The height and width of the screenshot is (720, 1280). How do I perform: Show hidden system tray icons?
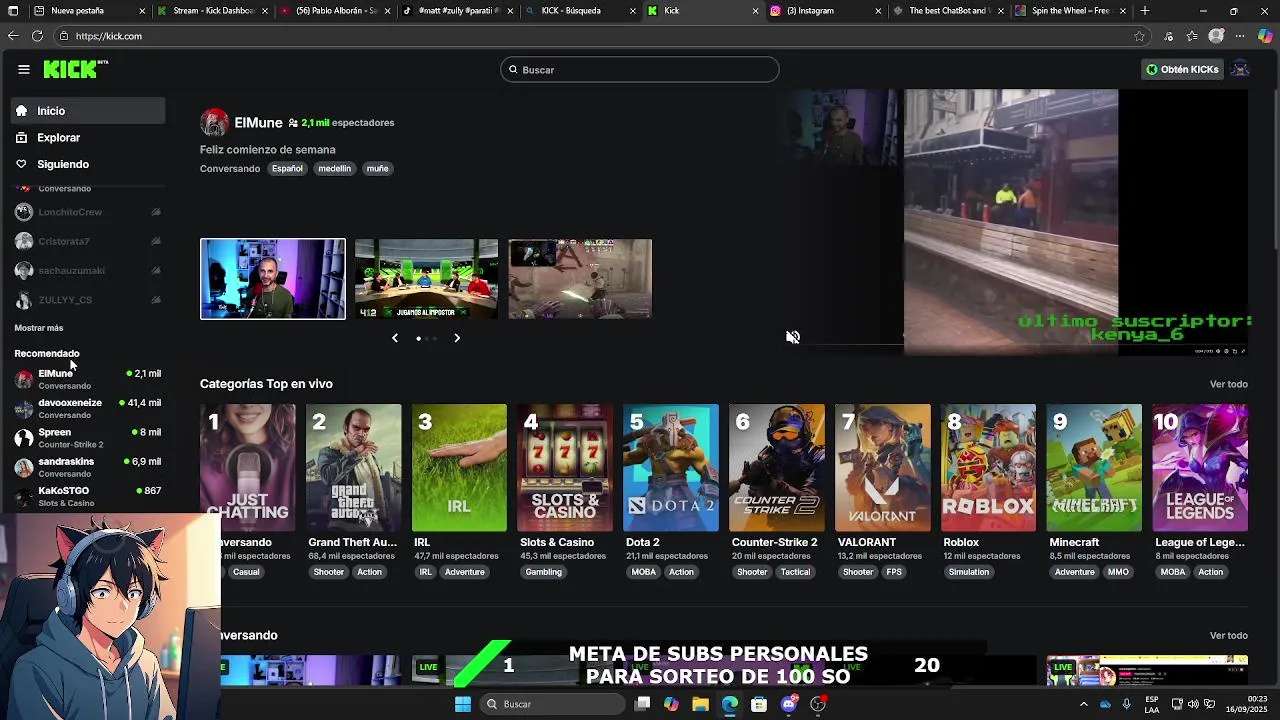click(1083, 704)
